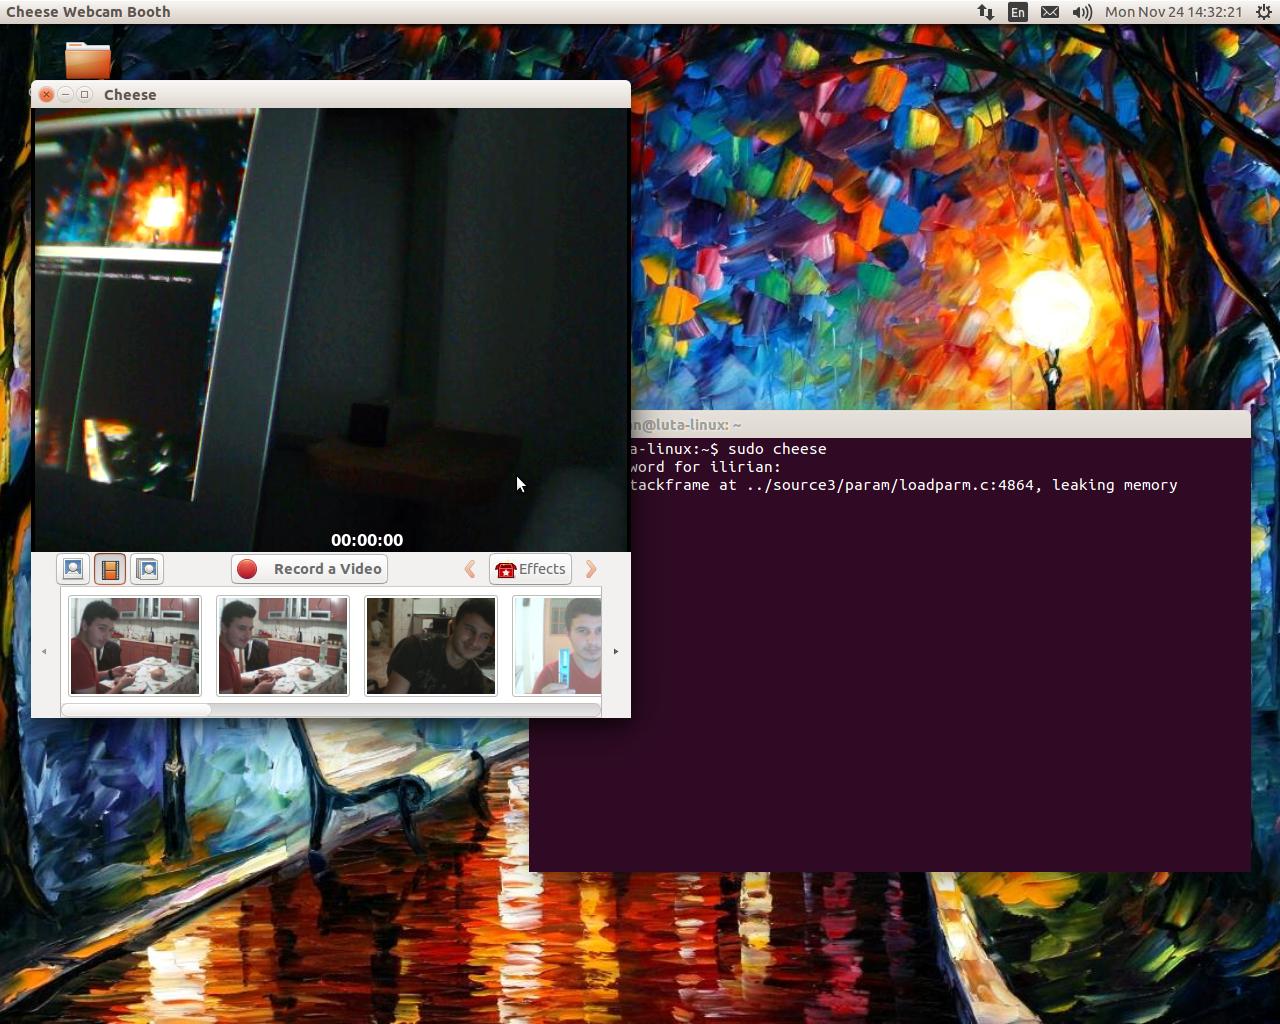Open the Effects selector
This screenshot has height=1024, width=1280.
pos(530,569)
